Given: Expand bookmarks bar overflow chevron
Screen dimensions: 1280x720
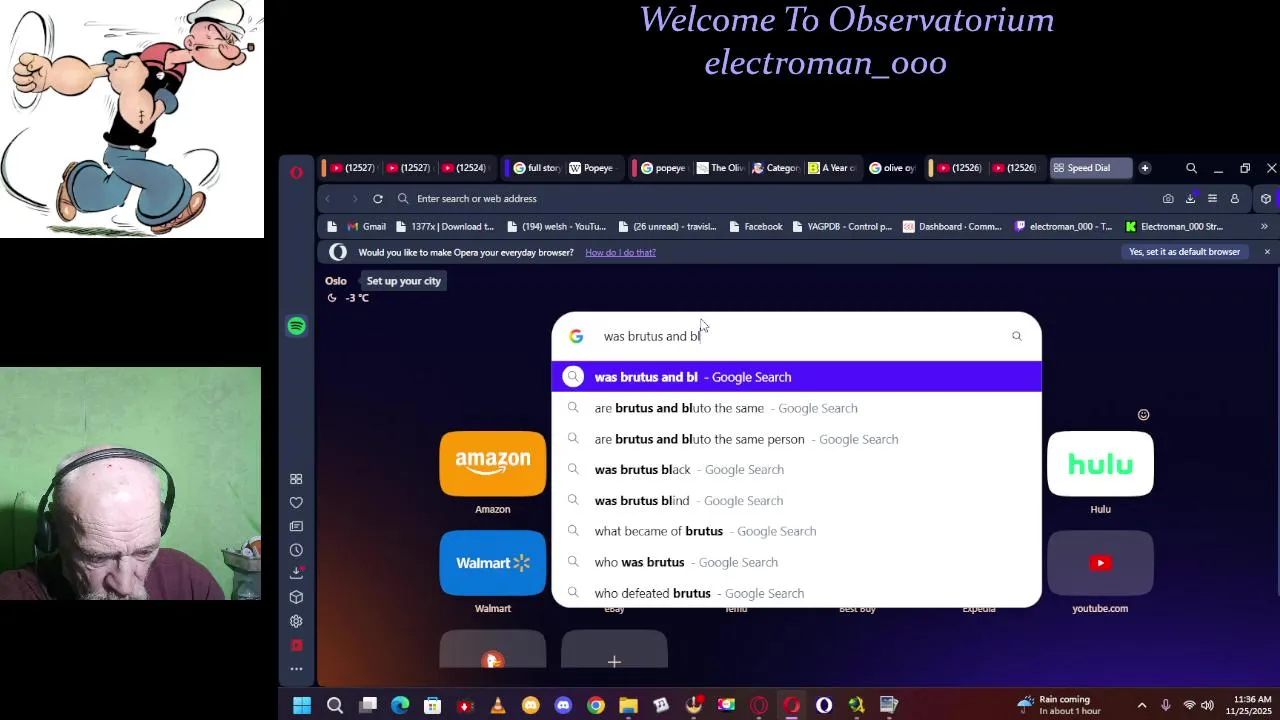Looking at the screenshot, I should tap(1264, 227).
